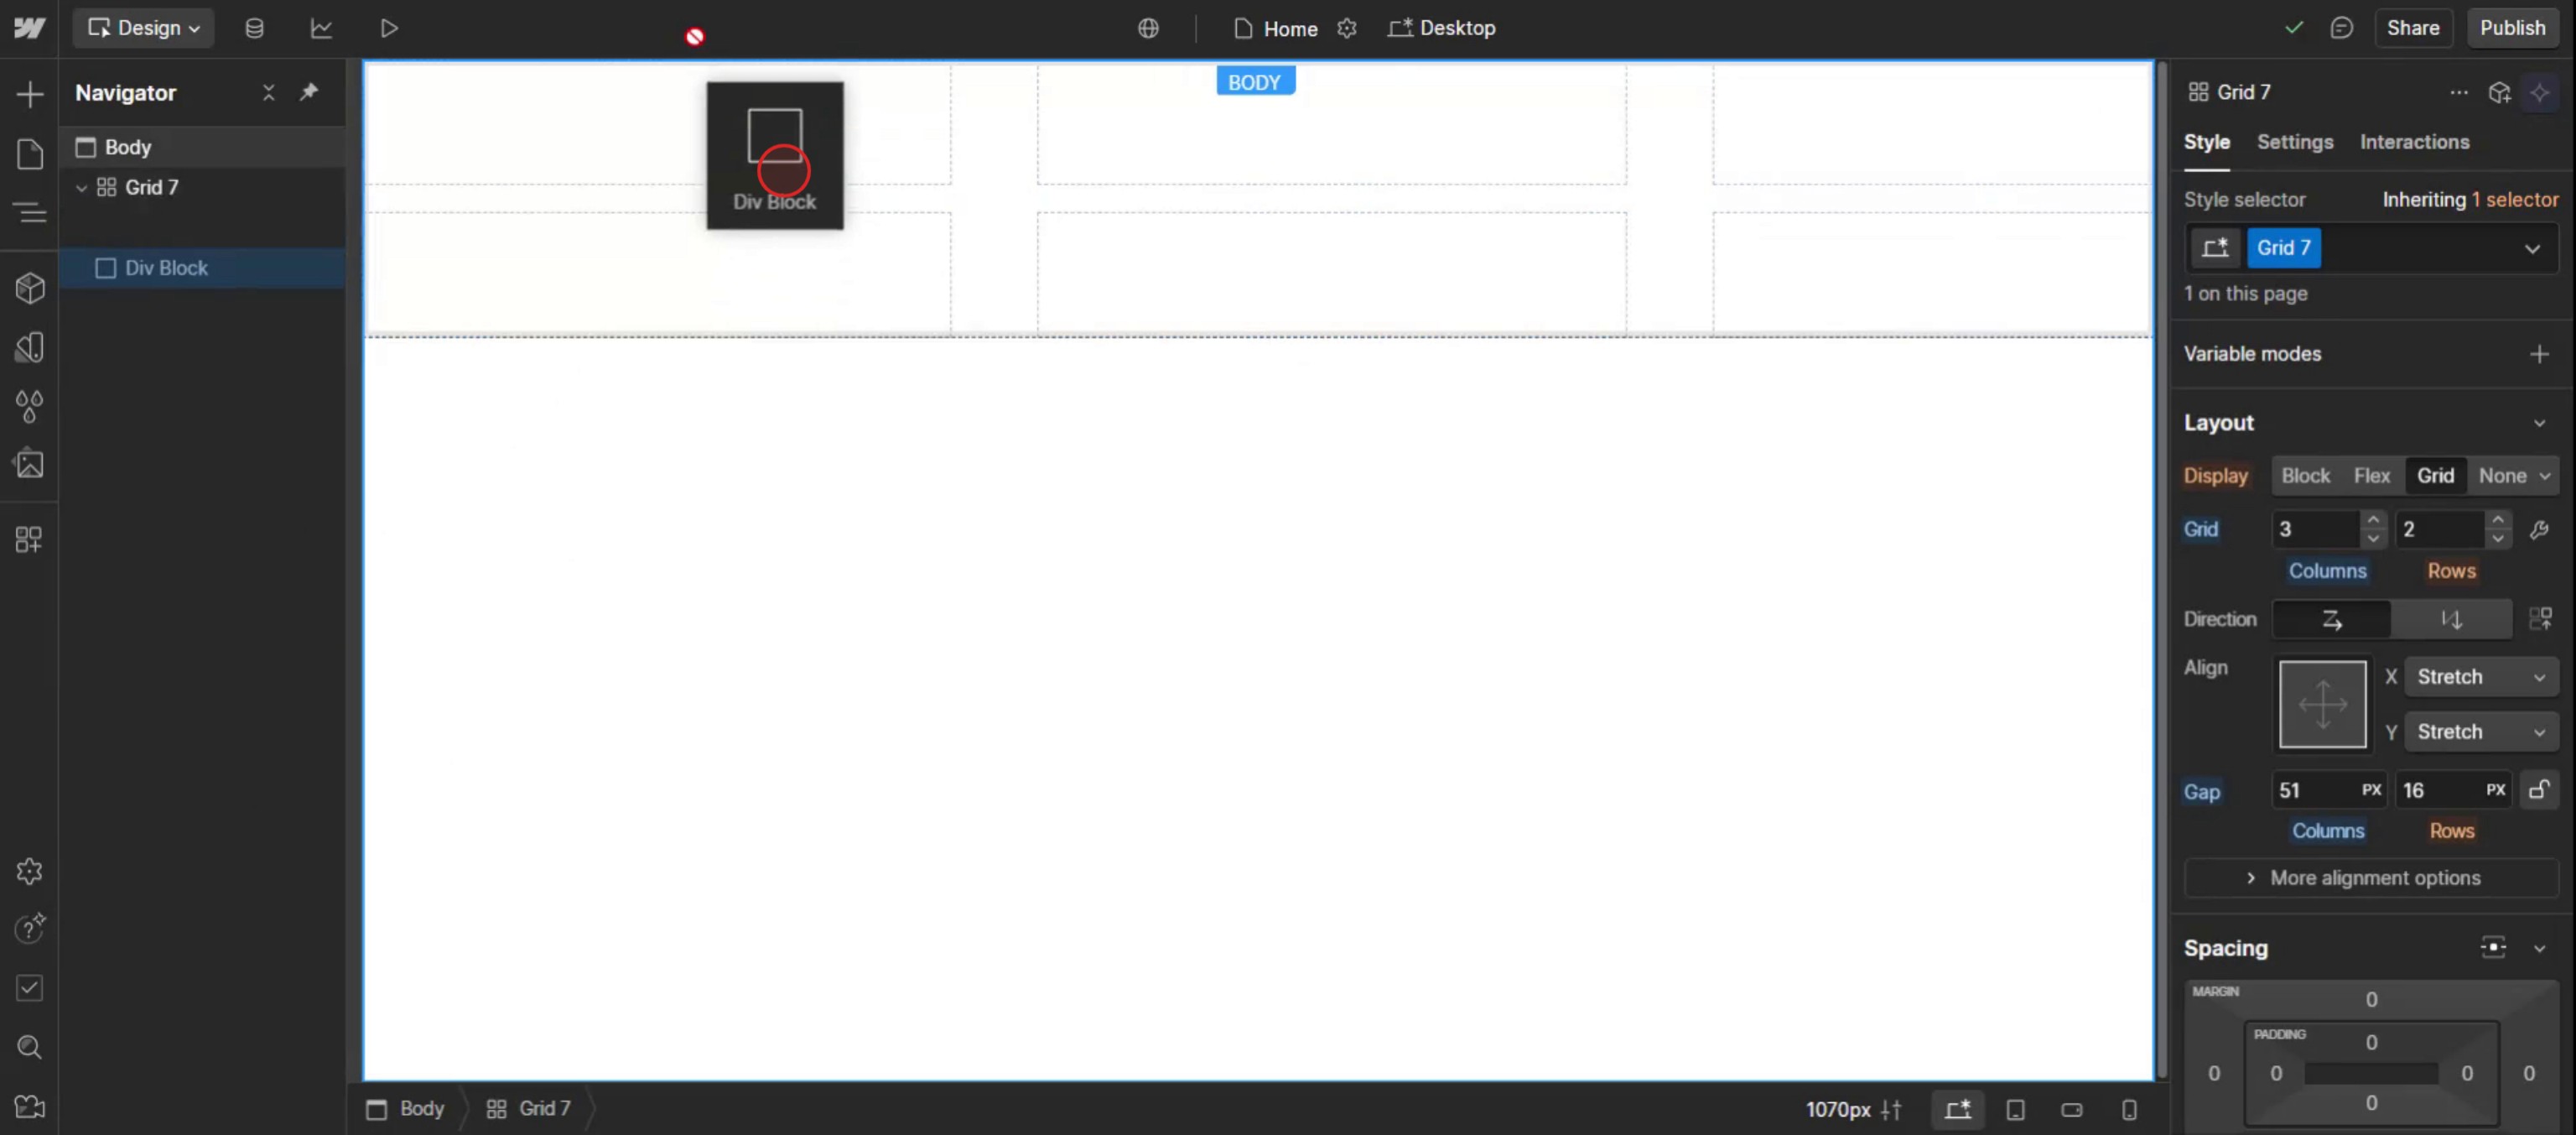This screenshot has width=2576, height=1135.
Task: Open the X align Stretch dropdown
Action: pos(2480,677)
